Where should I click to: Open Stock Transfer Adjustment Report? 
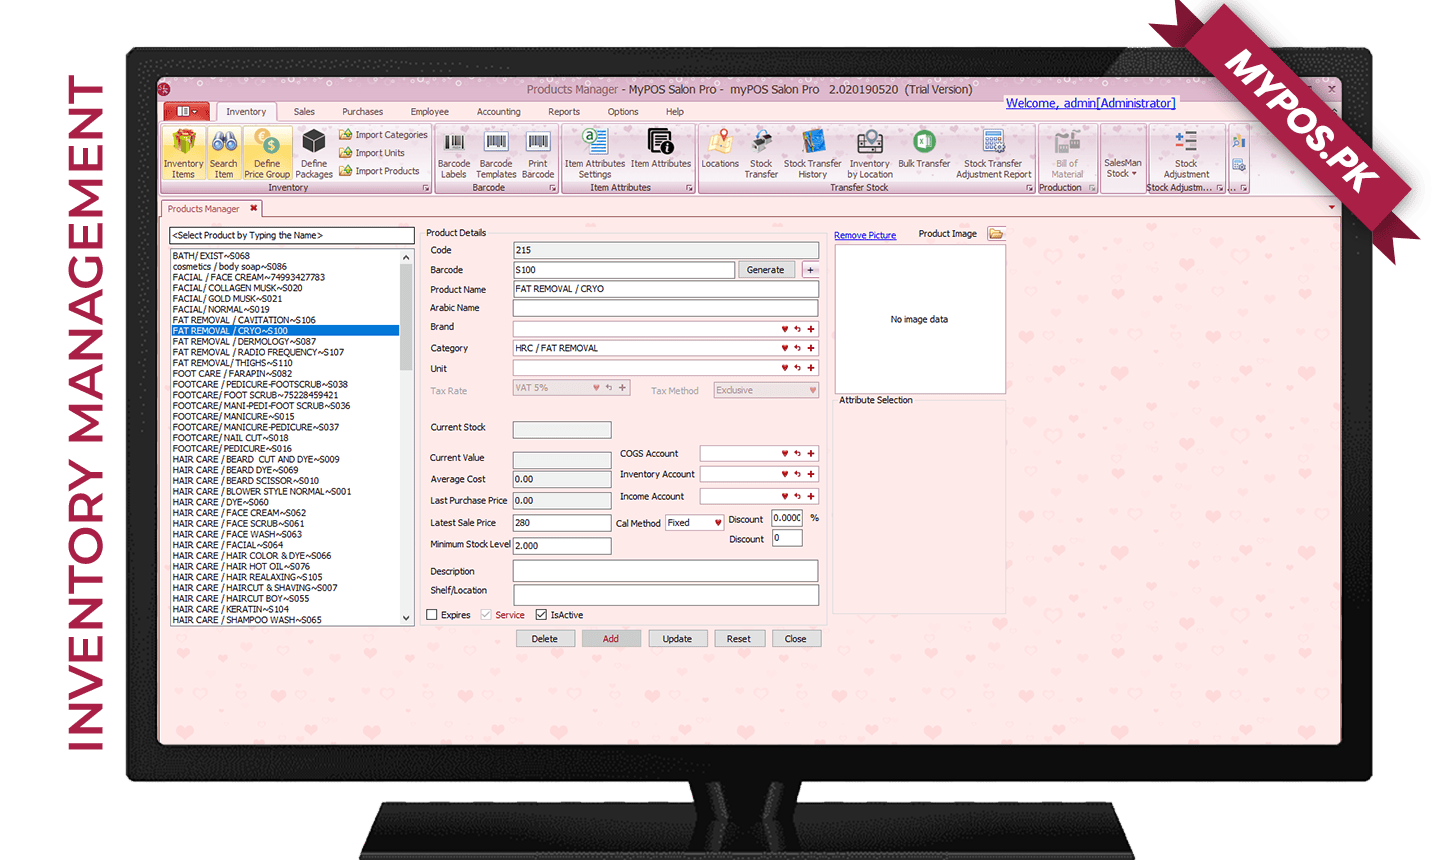pyautogui.click(x=993, y=153)
